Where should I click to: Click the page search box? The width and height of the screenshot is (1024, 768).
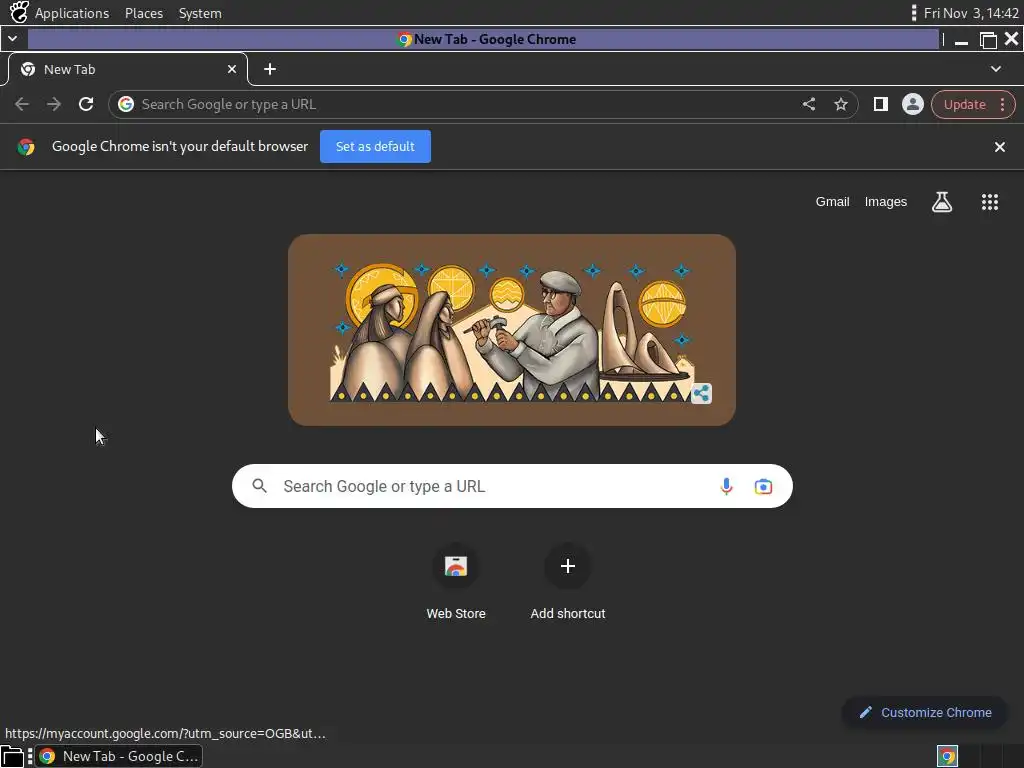(x=512, y=486)
